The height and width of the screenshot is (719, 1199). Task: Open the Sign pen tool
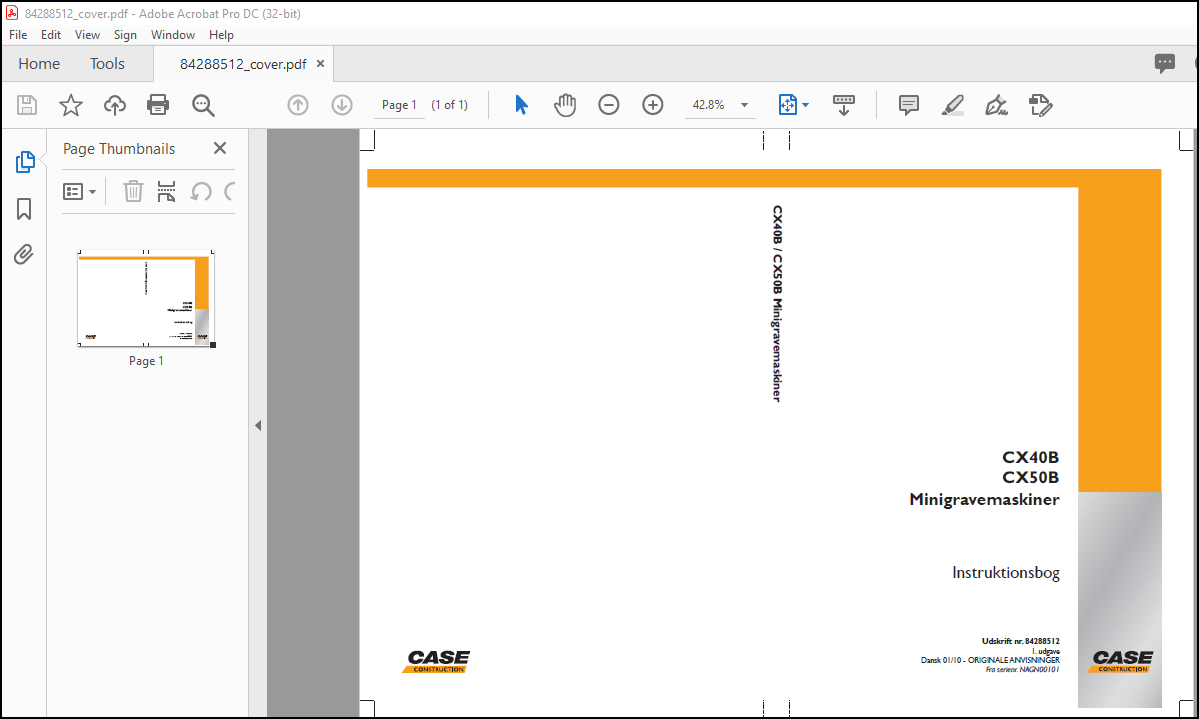[996, 105]
